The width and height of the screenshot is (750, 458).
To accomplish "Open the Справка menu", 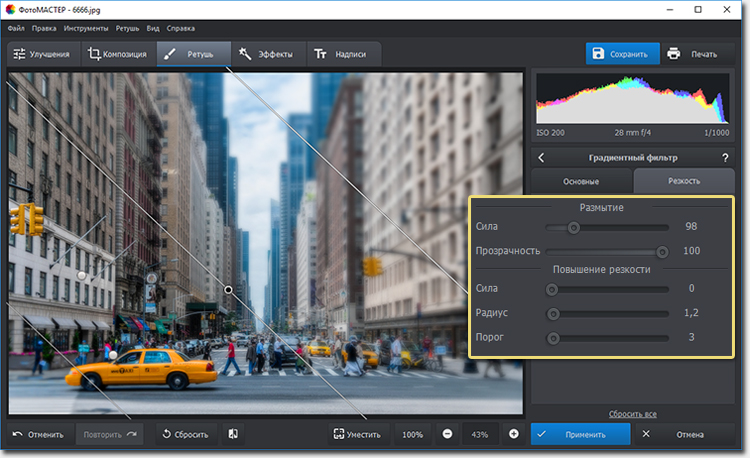I will 181,29.
